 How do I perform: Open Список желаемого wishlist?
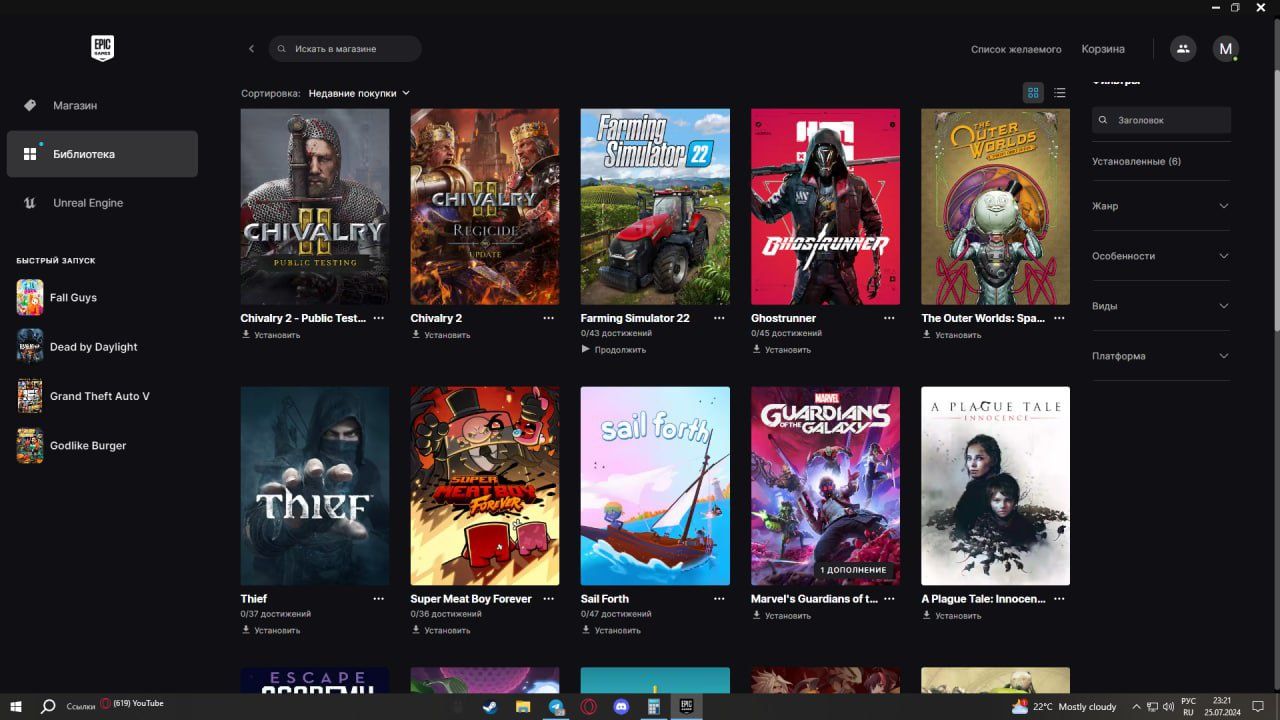point(1016,49)
